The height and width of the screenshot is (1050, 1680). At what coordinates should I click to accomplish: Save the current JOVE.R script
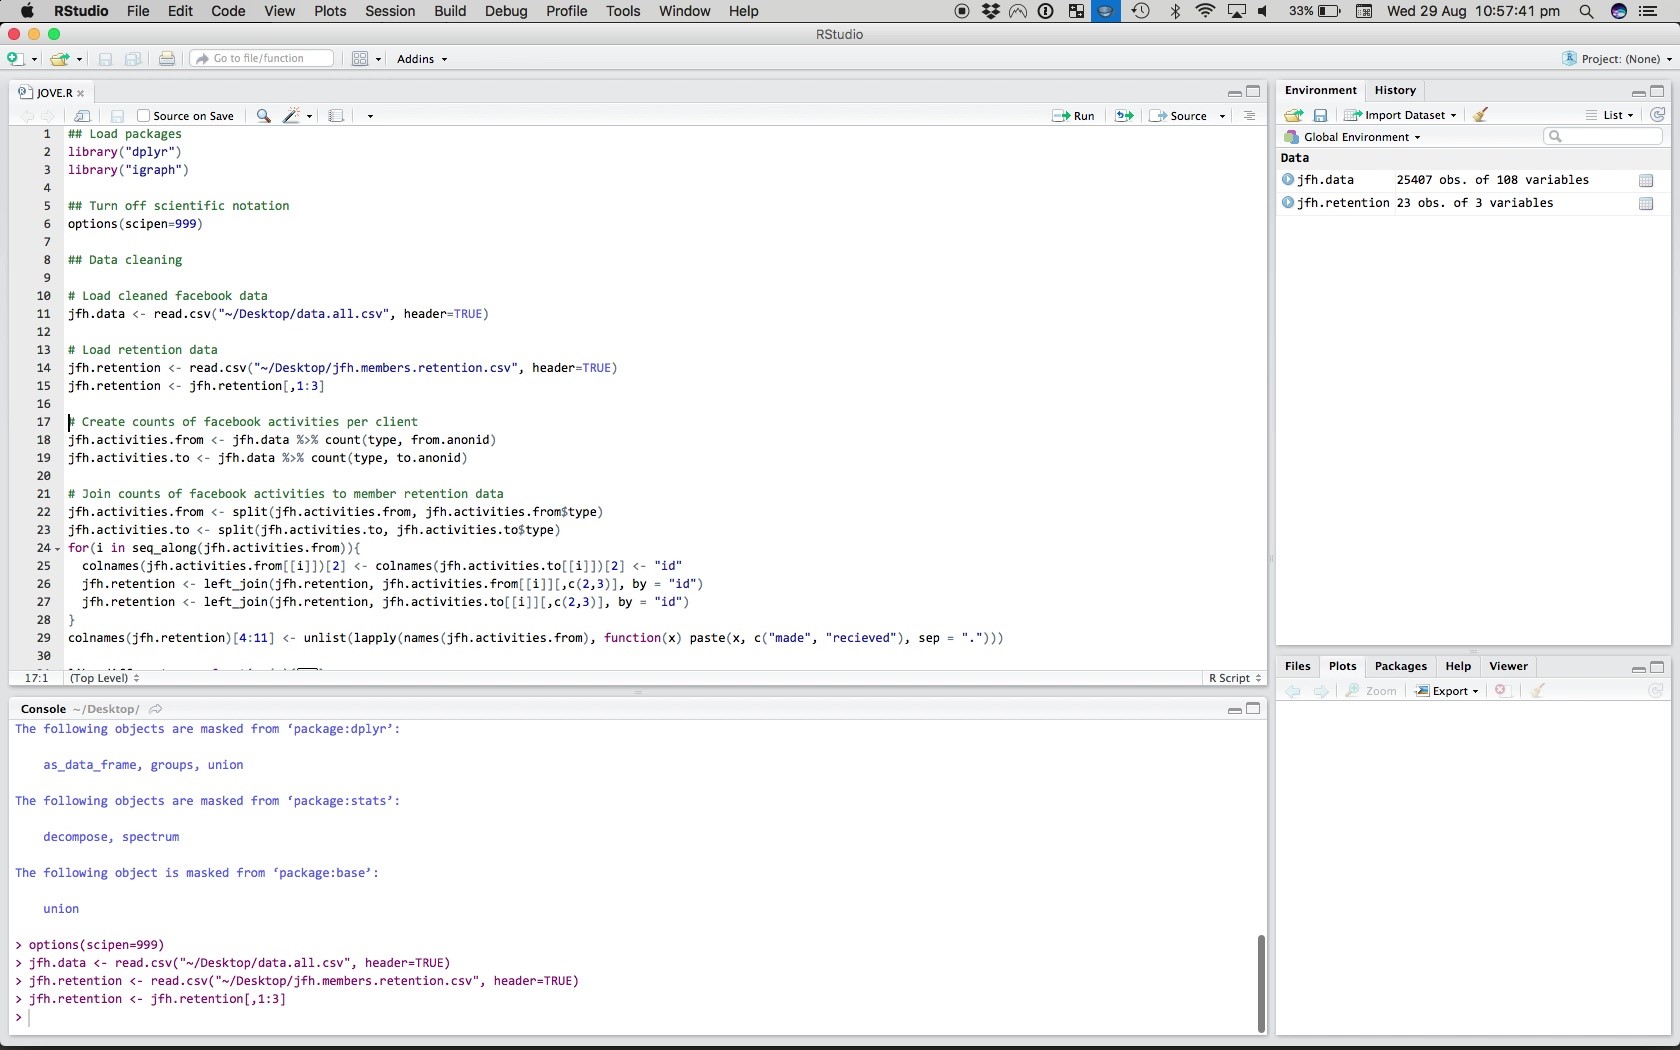click(x=117, y=116)
